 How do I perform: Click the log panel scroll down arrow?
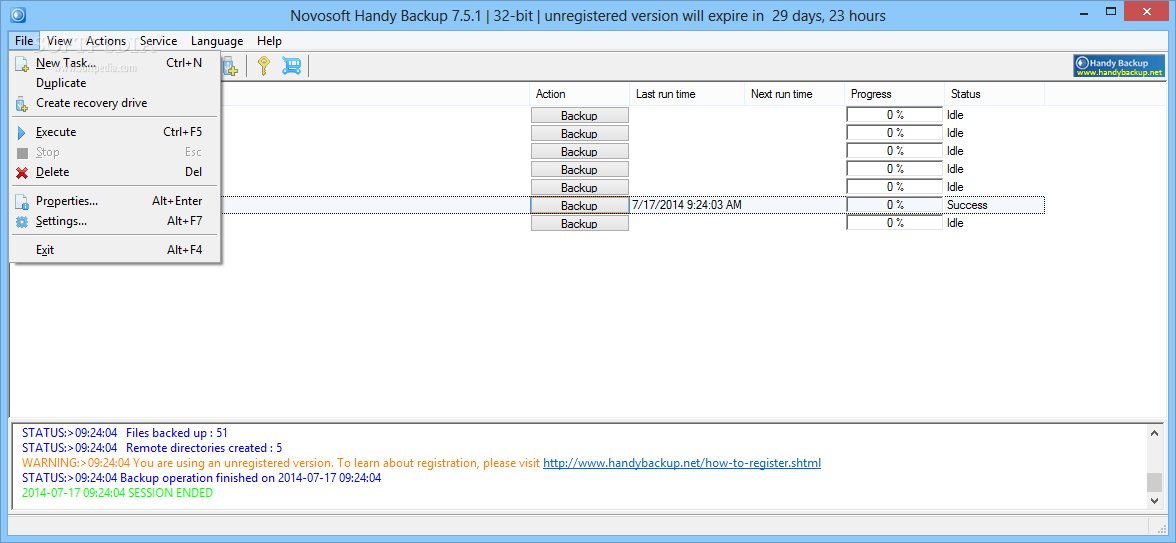(1154, 500)
